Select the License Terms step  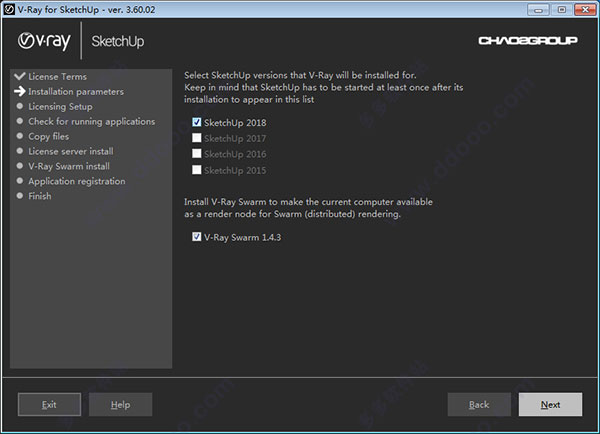(x=57, y=77)
